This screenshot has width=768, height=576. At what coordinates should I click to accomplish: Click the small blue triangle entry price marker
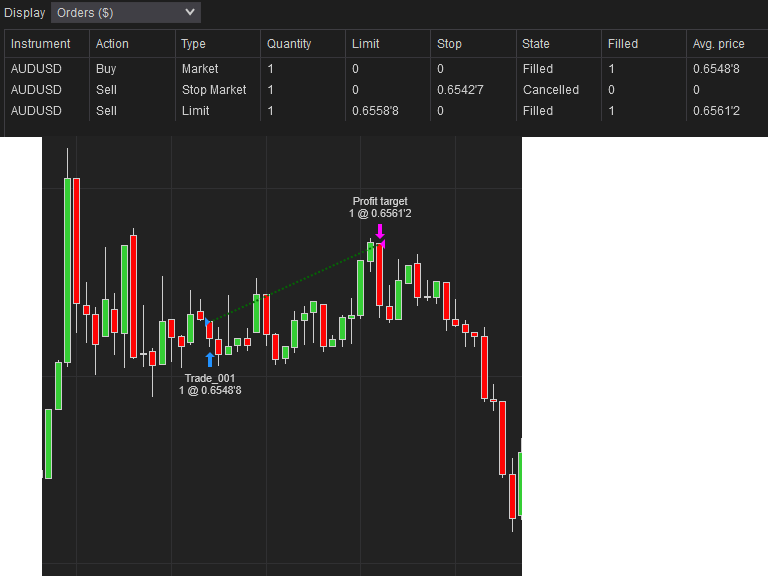[208, 322]
